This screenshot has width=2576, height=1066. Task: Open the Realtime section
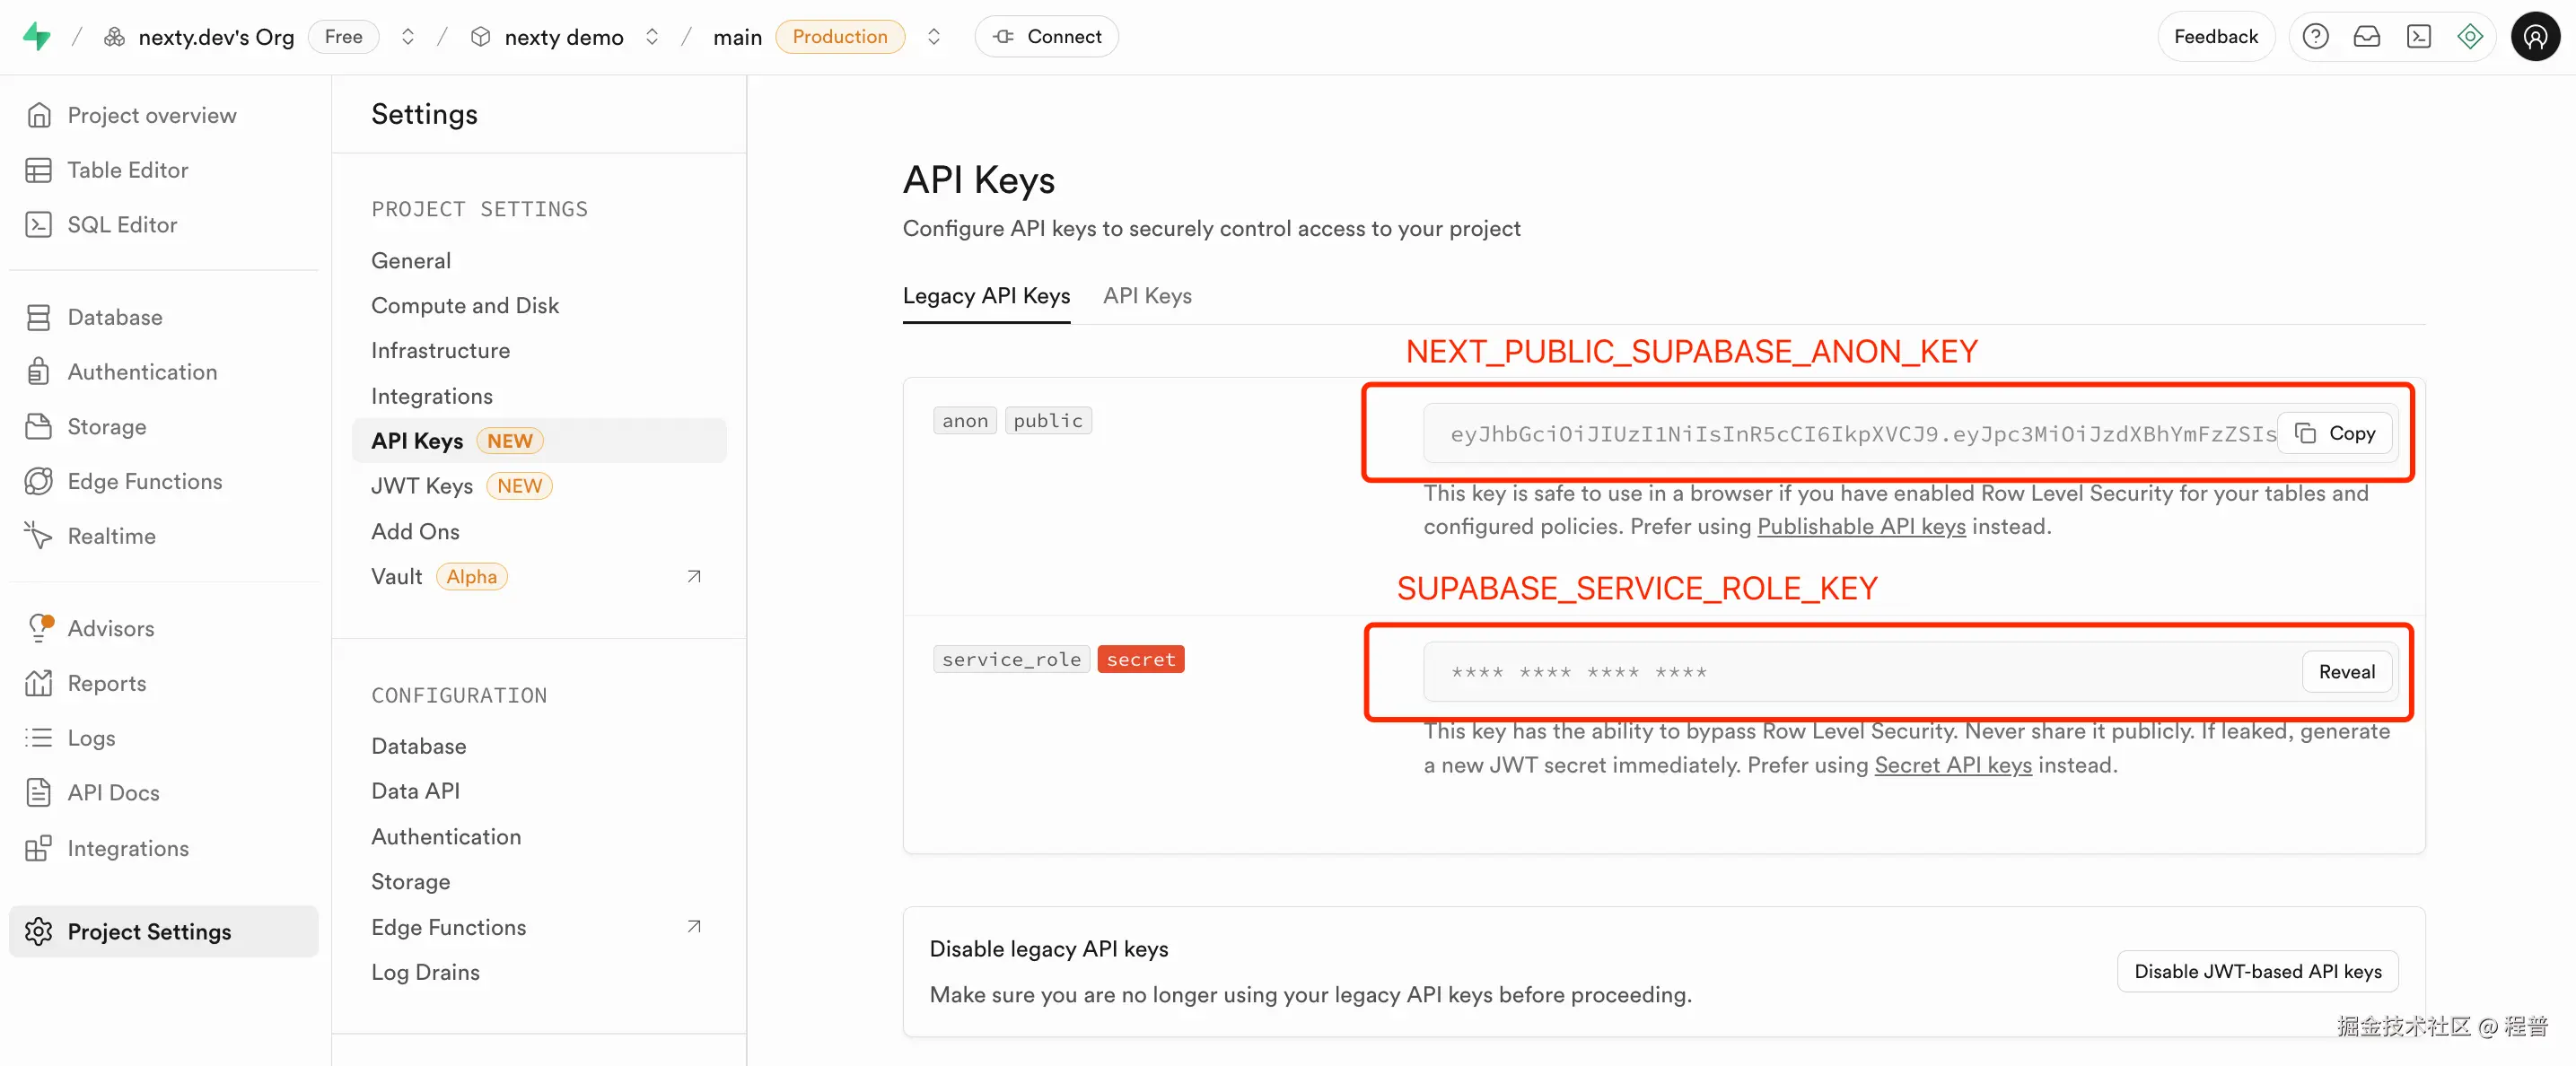click(x=110, y=535)
